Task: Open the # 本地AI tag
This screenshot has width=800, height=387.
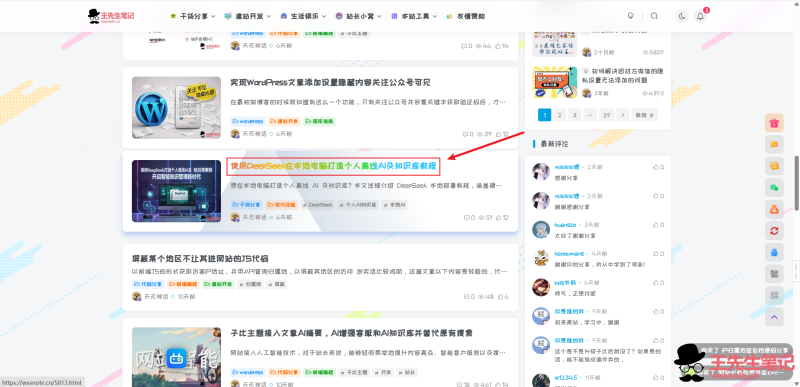Action: point(395,204)
